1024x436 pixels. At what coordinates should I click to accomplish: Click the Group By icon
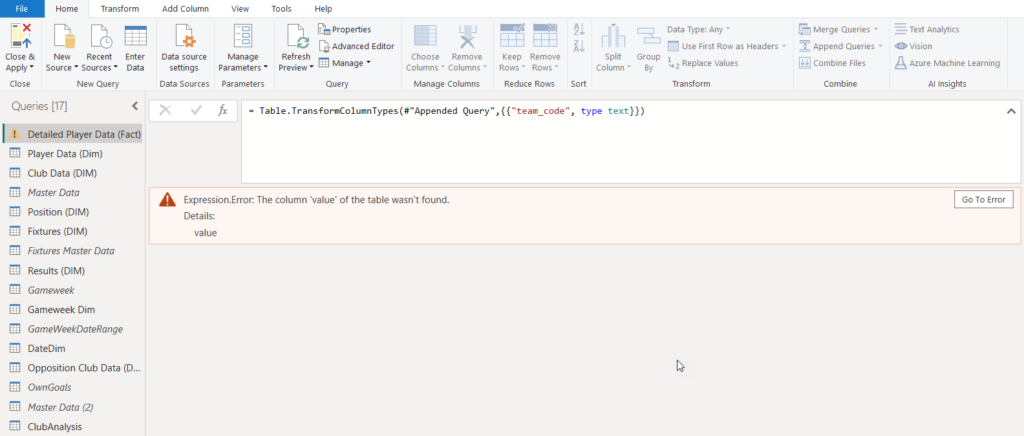(x=648, y=37)
